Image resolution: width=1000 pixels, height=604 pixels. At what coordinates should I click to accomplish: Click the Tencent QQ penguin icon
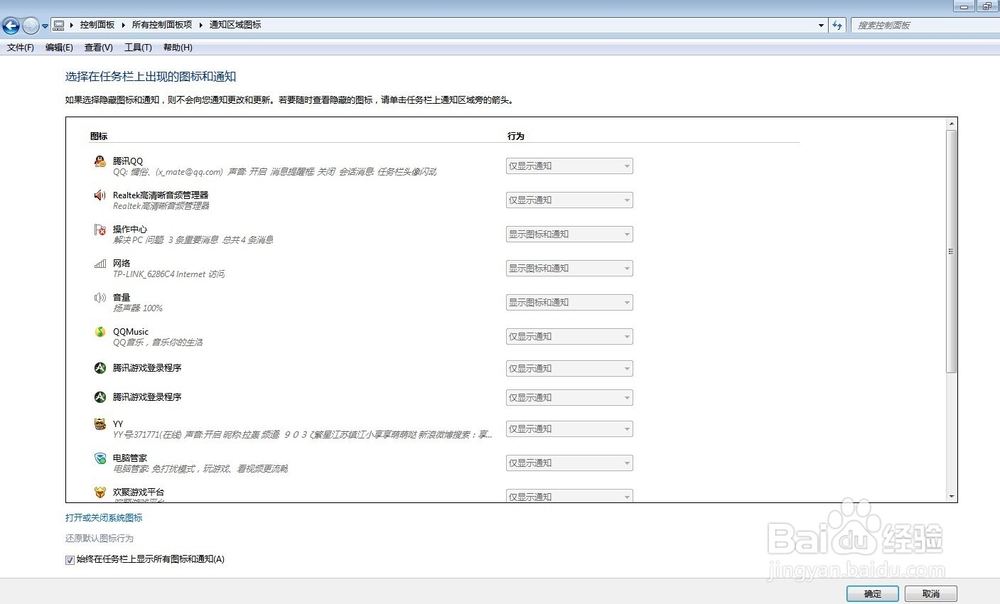(x=99, y=161)
